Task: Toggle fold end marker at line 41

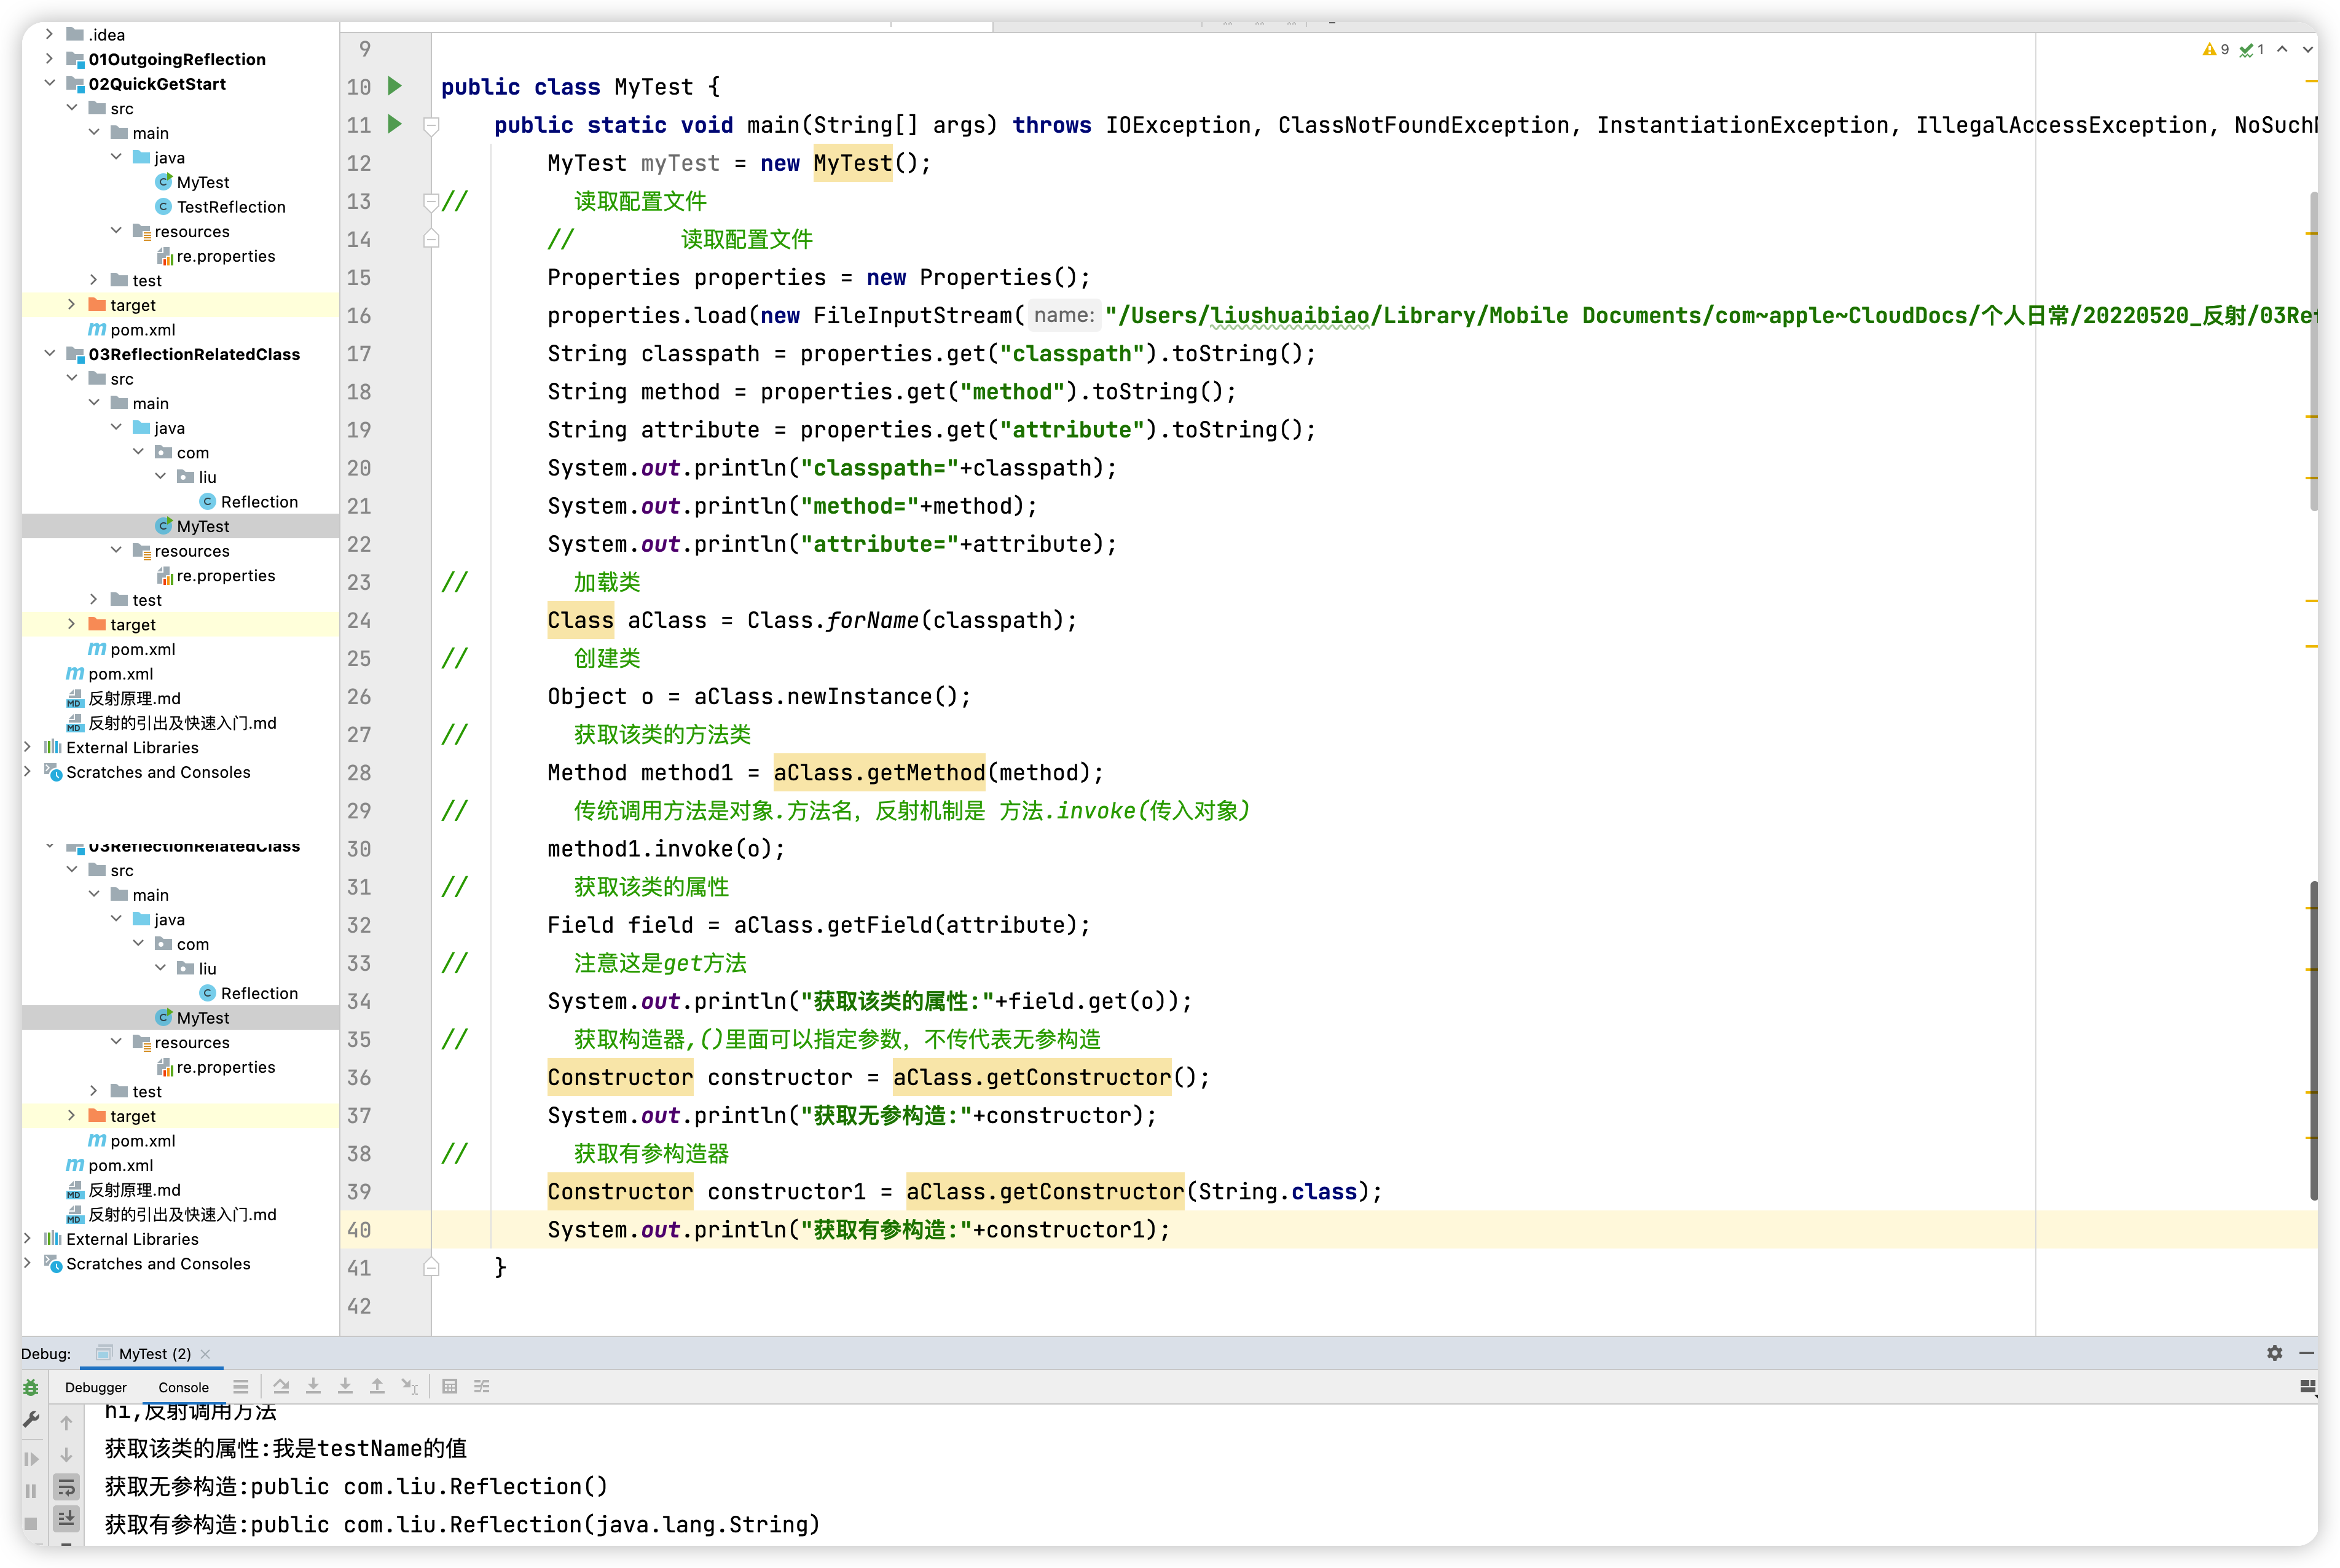Action: point(431,1267)
